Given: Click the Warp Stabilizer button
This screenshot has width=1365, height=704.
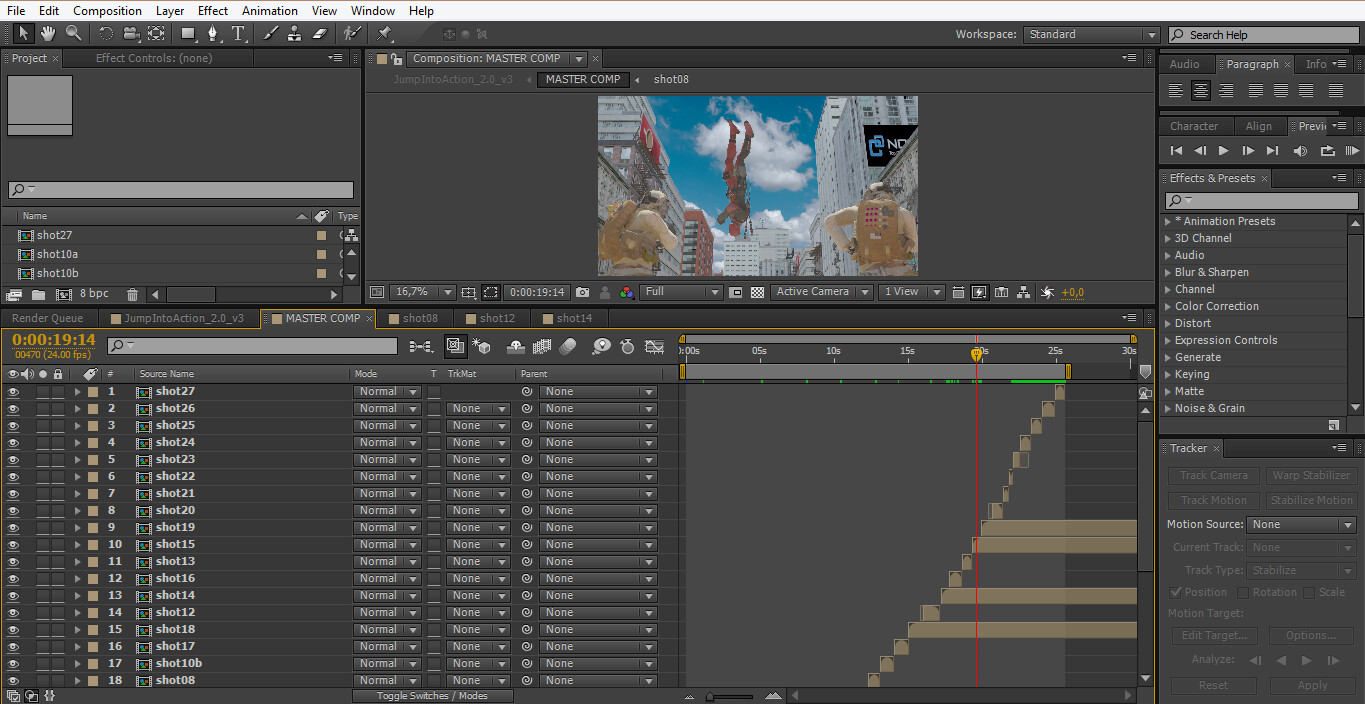Looking at the screenshot, I should tap(1312, 476).
